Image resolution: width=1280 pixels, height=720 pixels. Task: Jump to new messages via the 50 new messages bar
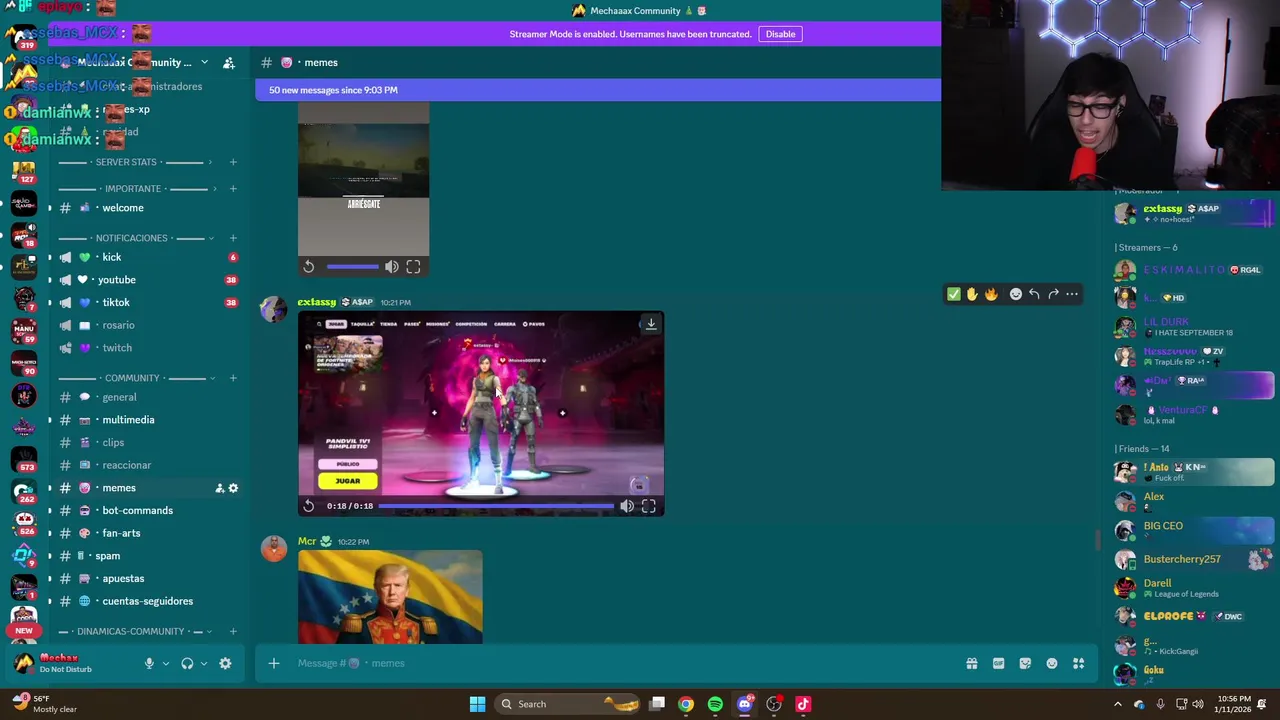[x=598, y=90]
